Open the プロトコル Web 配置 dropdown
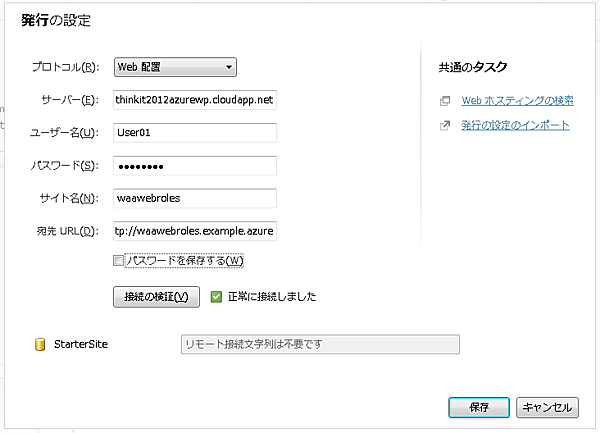Image resolution: width=600 pixels, height=433 pixels. (x=175, y=68)
